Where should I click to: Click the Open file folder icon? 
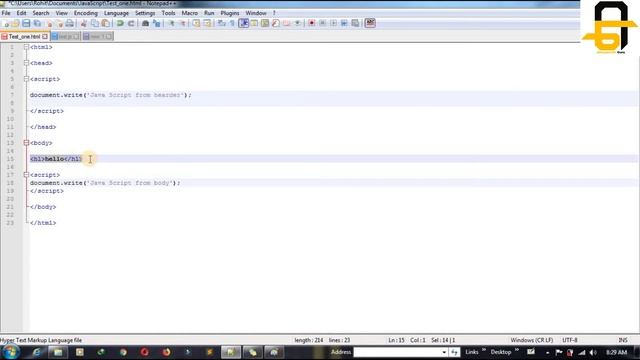point(16,23)
